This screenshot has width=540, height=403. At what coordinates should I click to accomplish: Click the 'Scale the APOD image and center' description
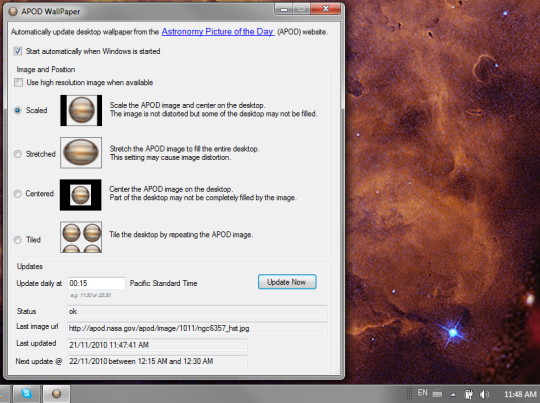213,110
